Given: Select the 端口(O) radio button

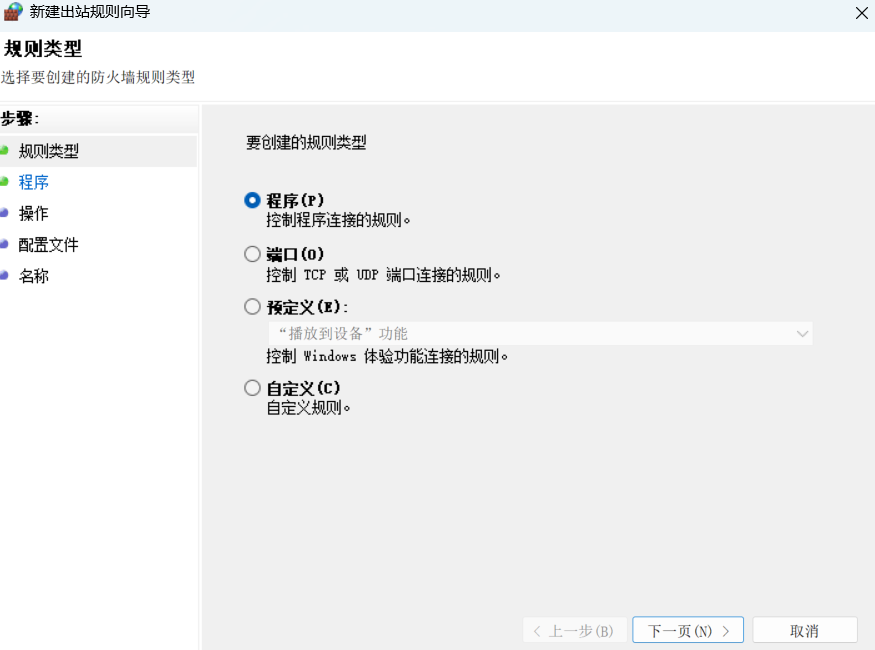Looking at the screenshot, I should click(252, 254).
